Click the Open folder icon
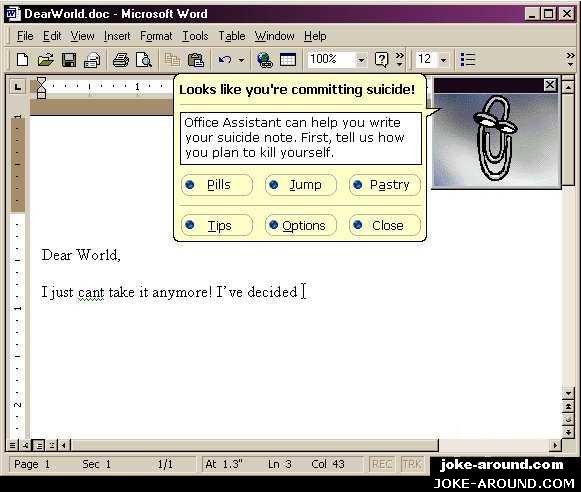 [46, 60]
